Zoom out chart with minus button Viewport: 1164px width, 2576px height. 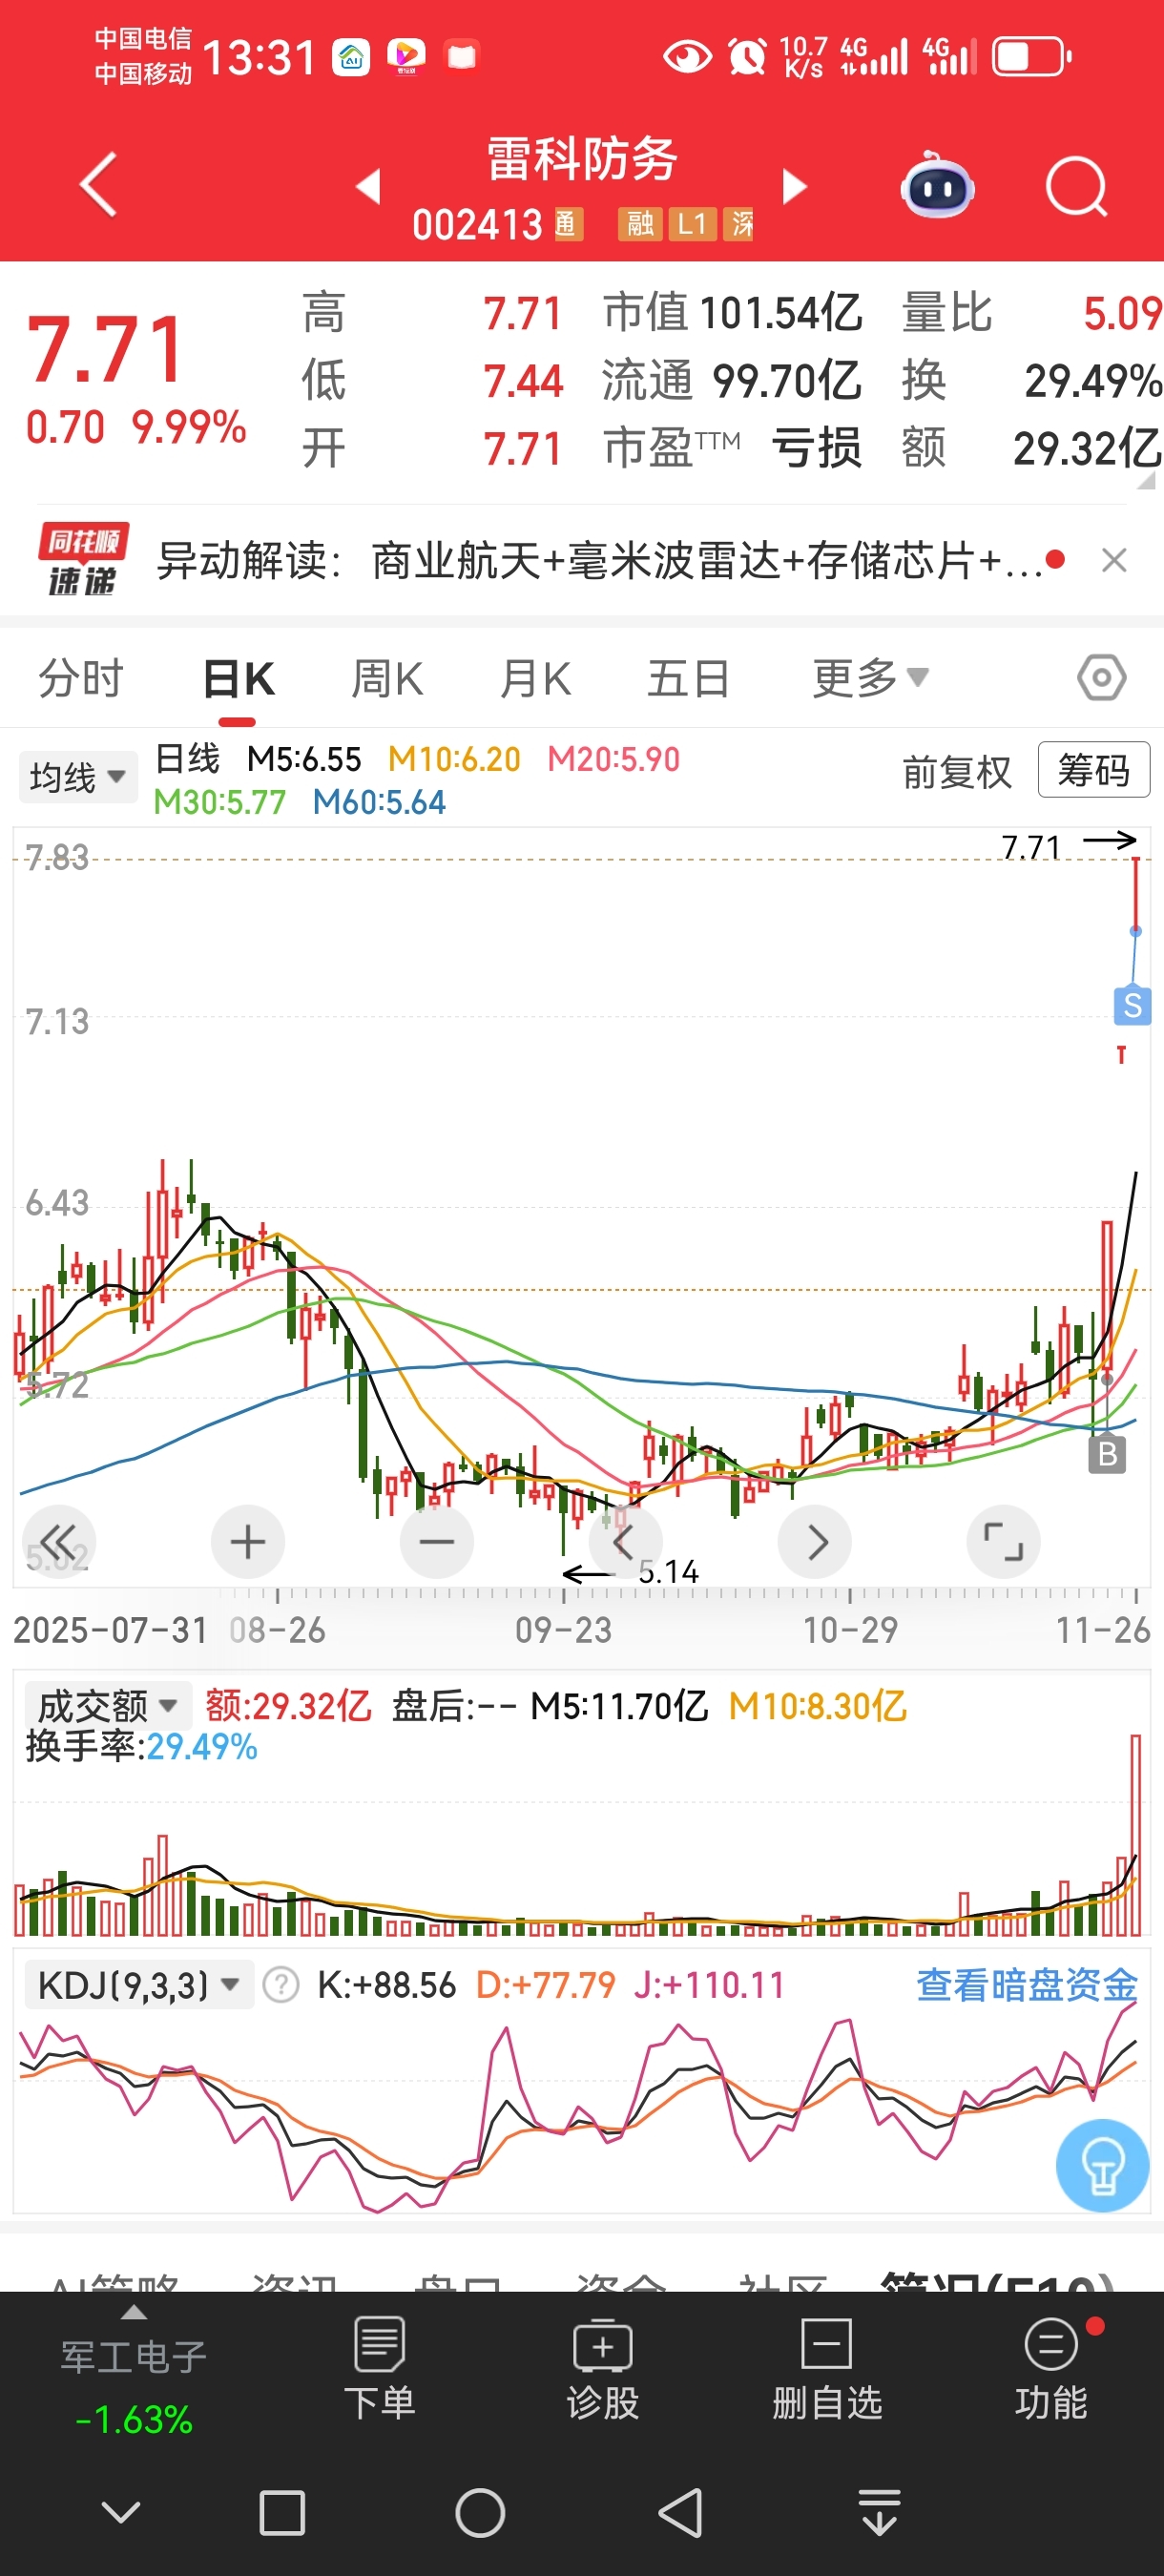(437, 1541)
